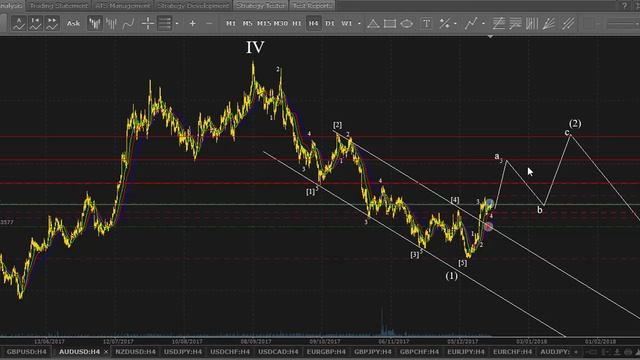Select the IV wave label on chart
The image size is (640, 360).
pos(255,47)
